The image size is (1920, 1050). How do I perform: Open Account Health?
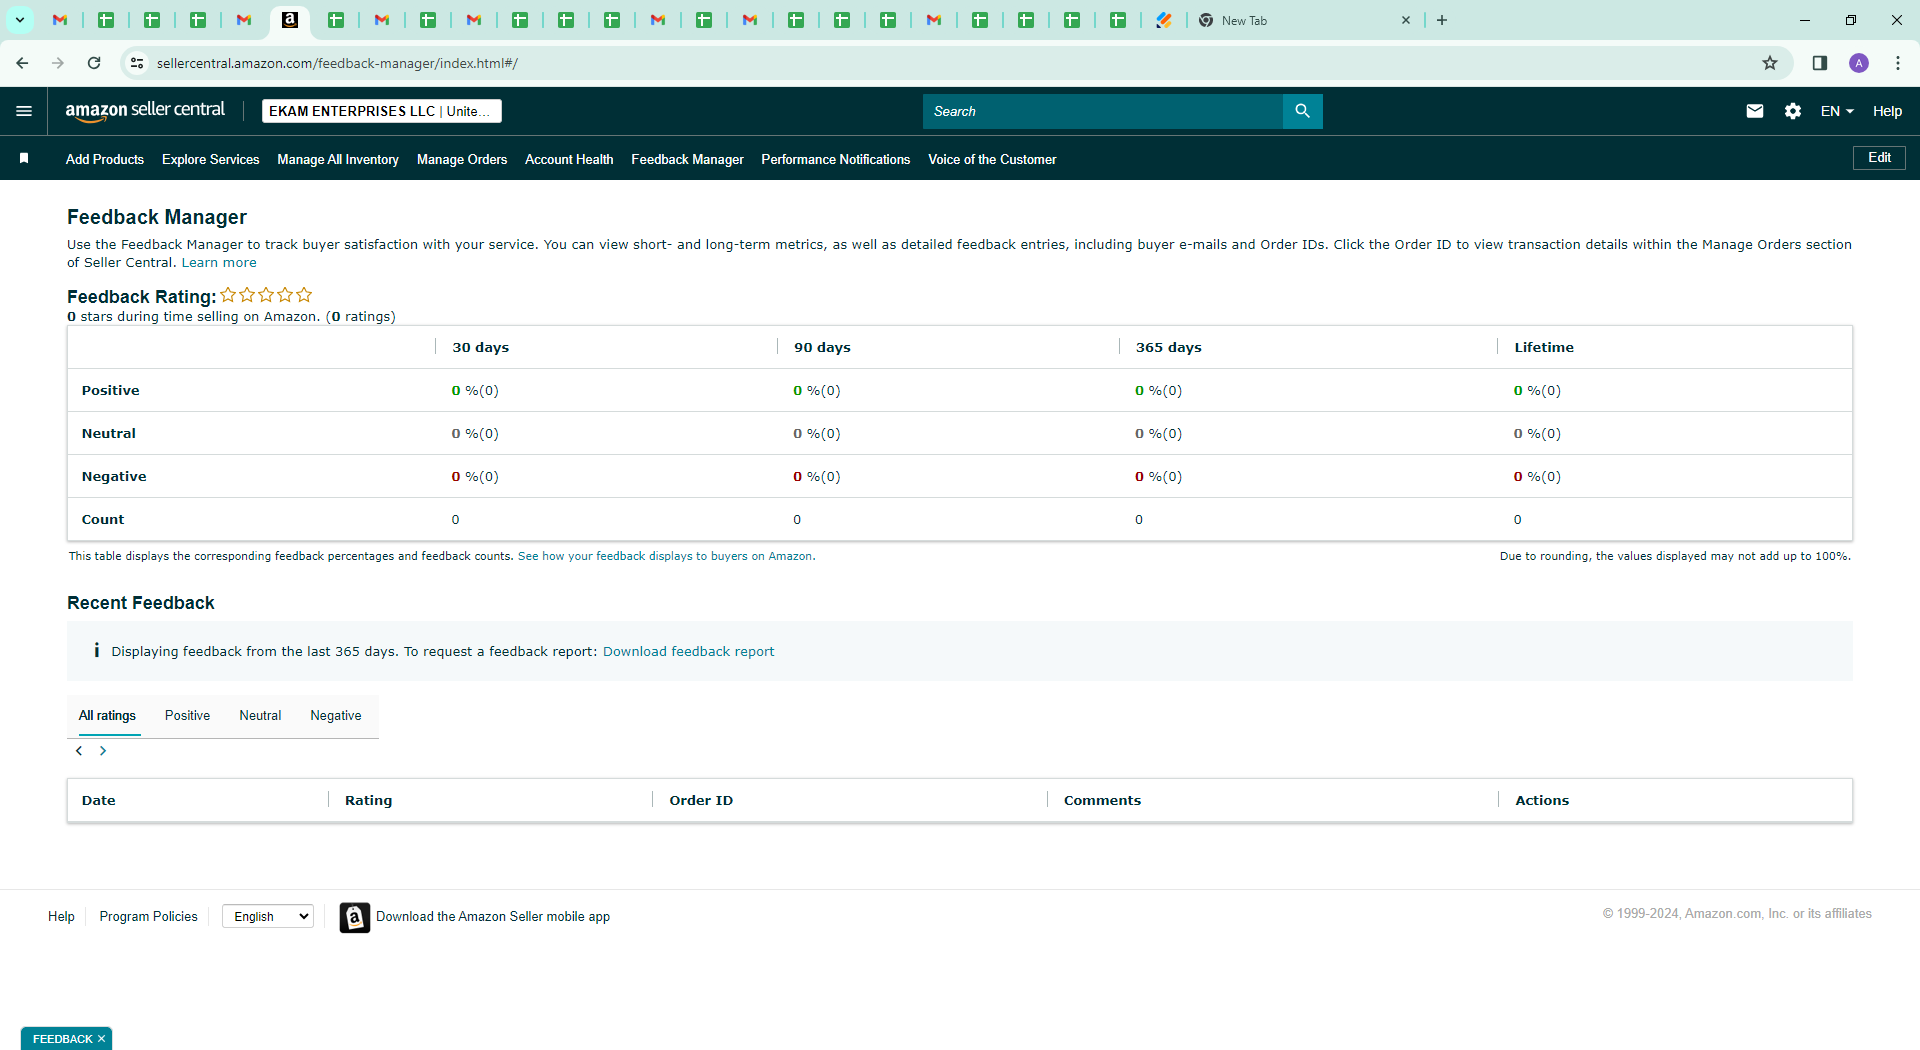pyautogui.click(x=569, y=159)
